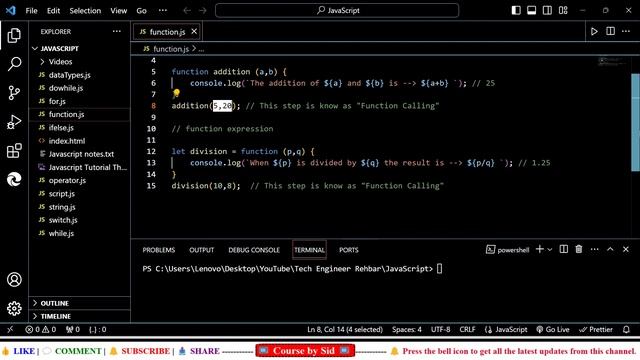Expand the Videos folder
Viewport: 640px width, 360px height.
pyautogui.click(x=60, y=62)
